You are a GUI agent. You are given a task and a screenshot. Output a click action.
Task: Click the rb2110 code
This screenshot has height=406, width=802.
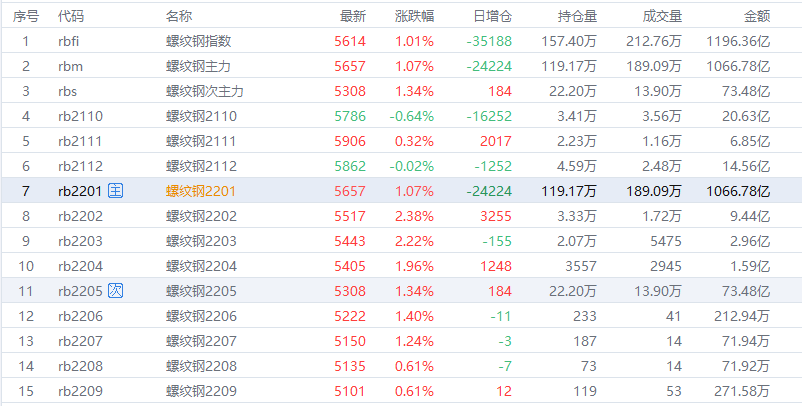80,116
